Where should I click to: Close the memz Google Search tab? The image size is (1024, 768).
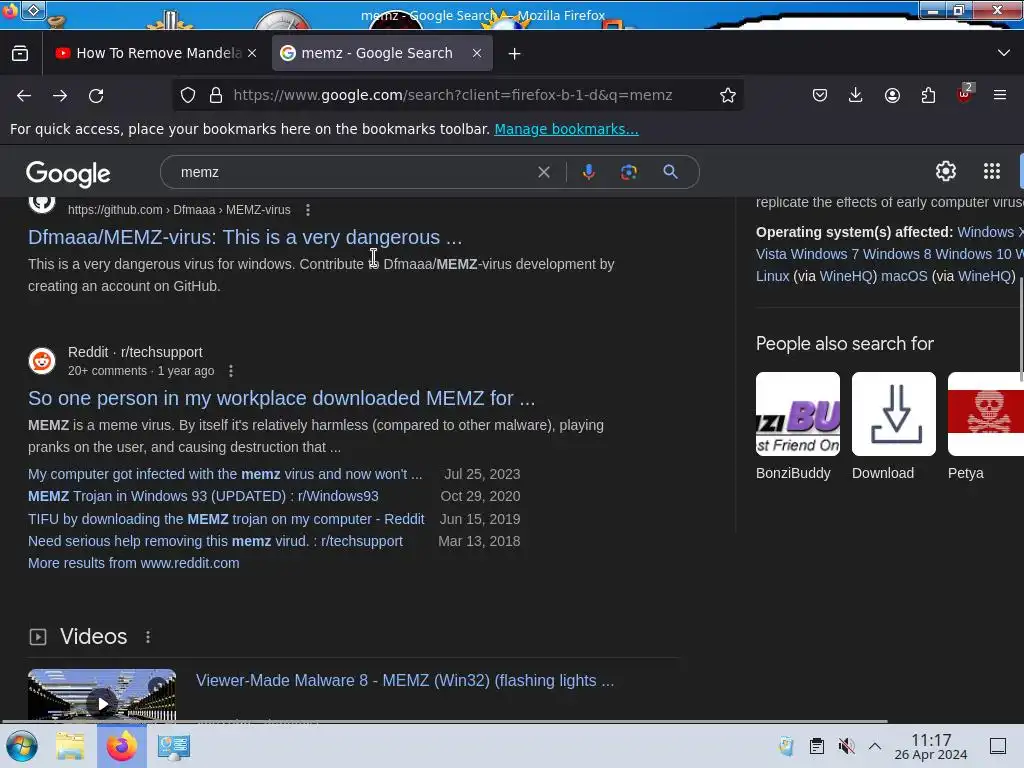pos(477,54)
